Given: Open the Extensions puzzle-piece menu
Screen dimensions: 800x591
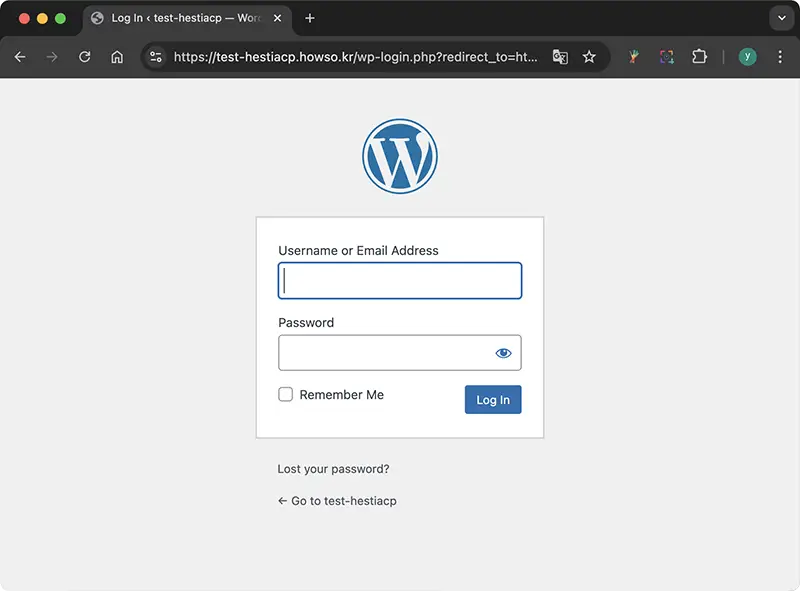Looking at the screenshot, I should tap(699, 57).
